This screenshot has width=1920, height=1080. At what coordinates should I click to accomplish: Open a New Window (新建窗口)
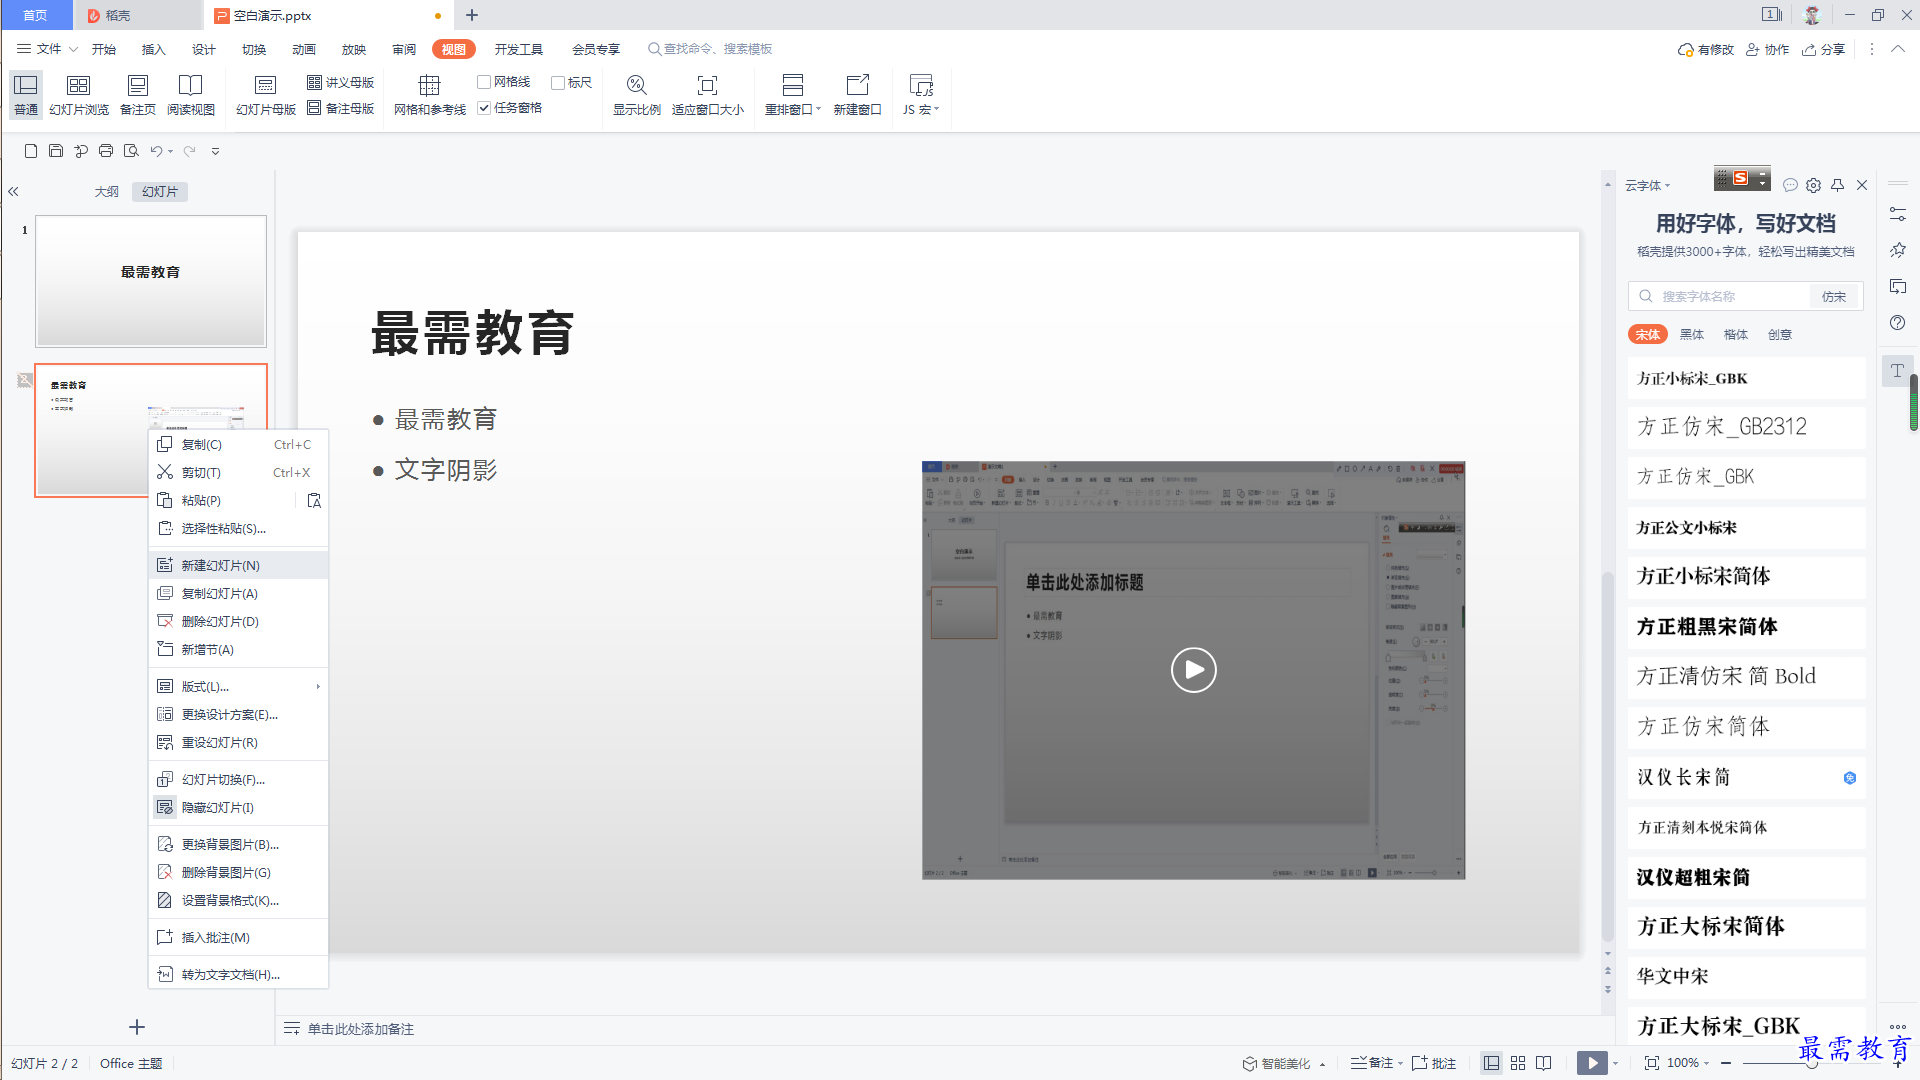pyautogui.click(x=858, y=95)
